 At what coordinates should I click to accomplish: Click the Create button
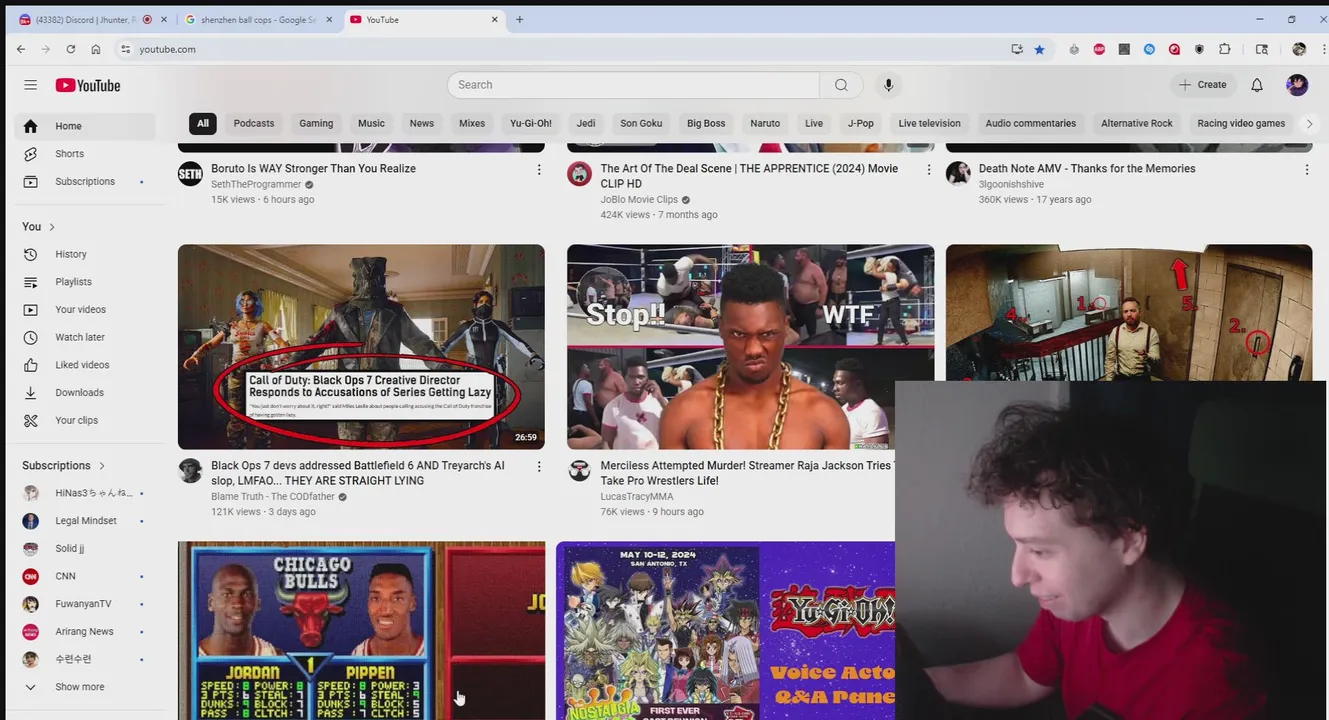[1203, 85]
